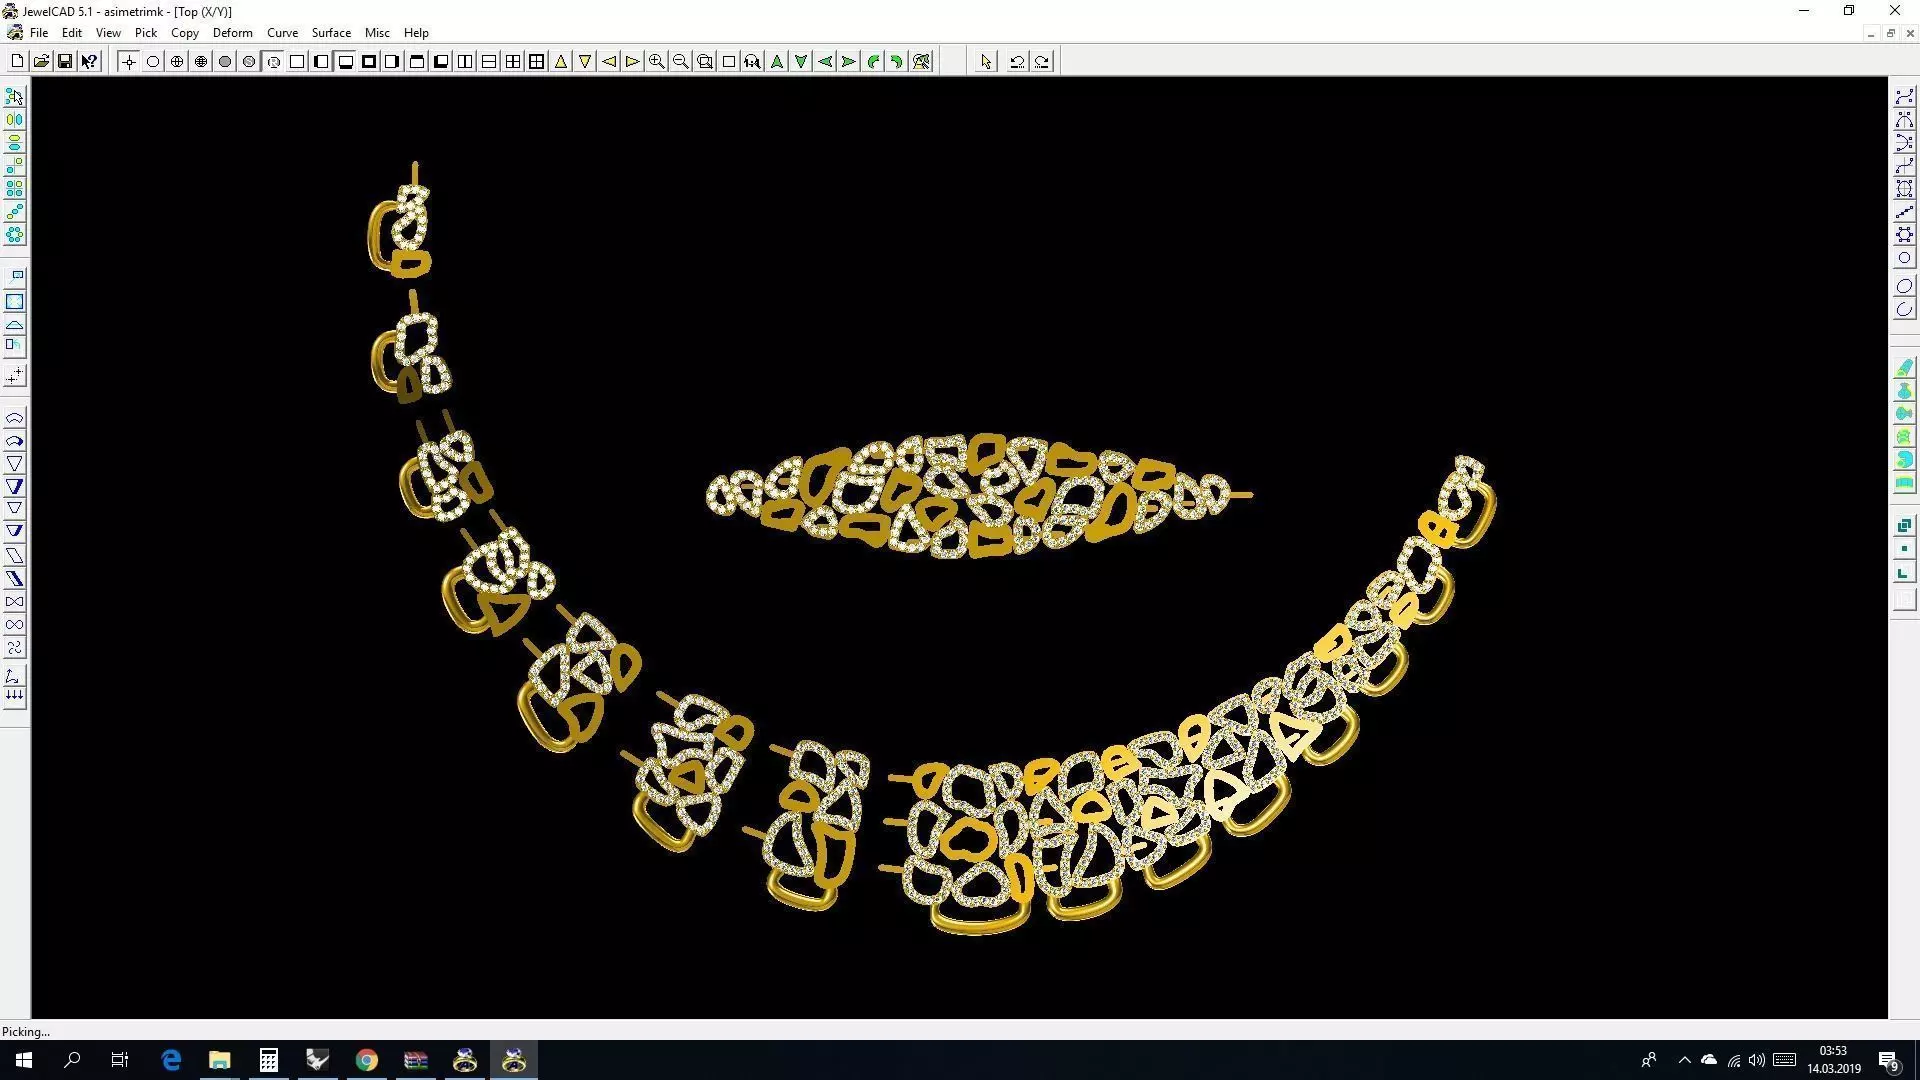The height and width of the screenshot is (1080, 1920).
Task: Show hidden system tray icons chevron
Action: 1684,1060
